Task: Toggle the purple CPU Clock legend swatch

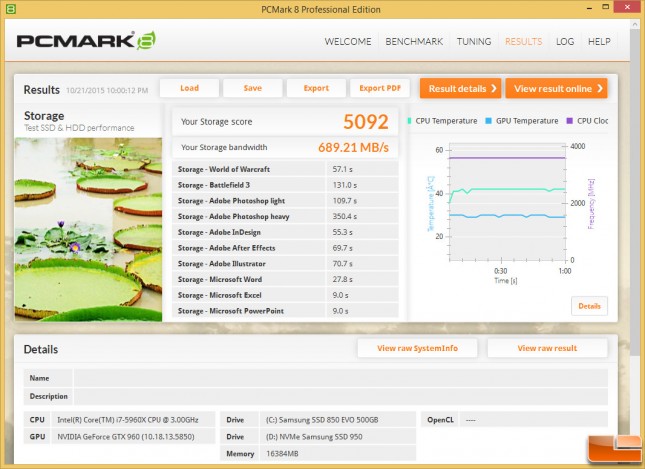Action: coord(569,121)
